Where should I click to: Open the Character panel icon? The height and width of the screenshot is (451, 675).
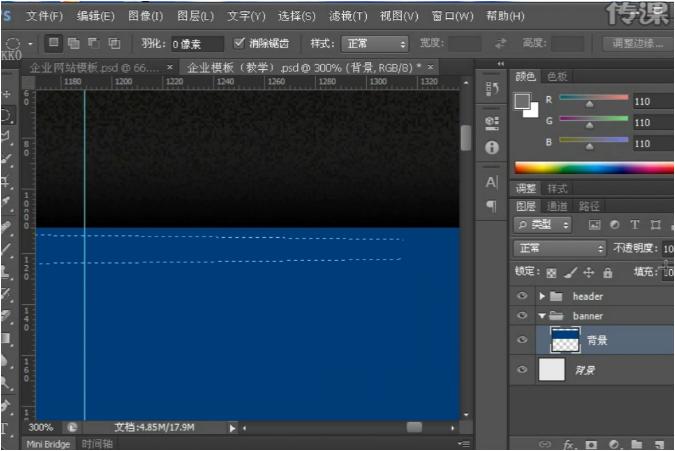pos(492,182)
